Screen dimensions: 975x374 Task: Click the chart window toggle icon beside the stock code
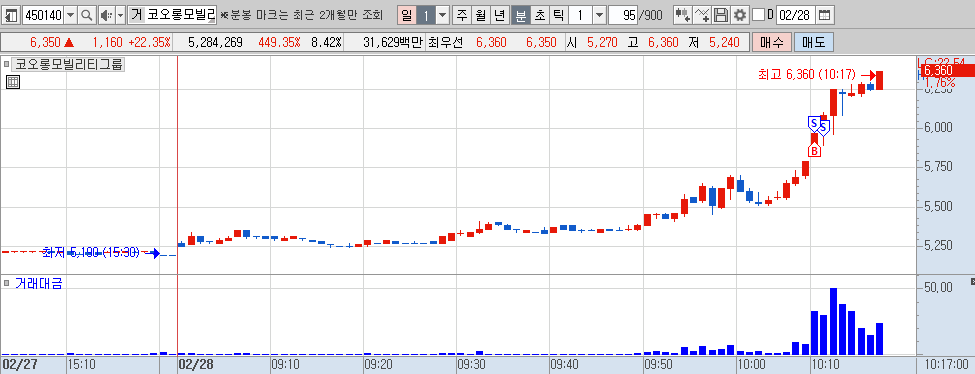[11, 15]
